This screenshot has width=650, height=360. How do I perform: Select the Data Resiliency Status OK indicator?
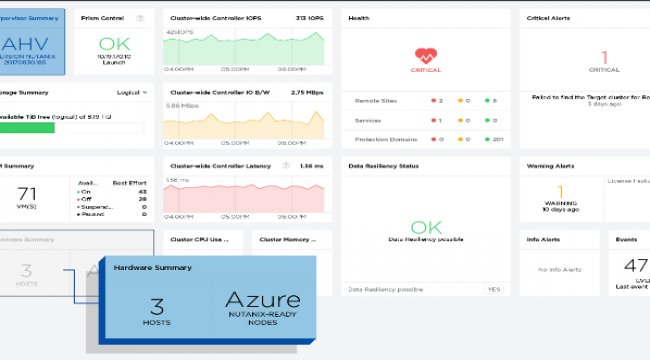(426, 227)
